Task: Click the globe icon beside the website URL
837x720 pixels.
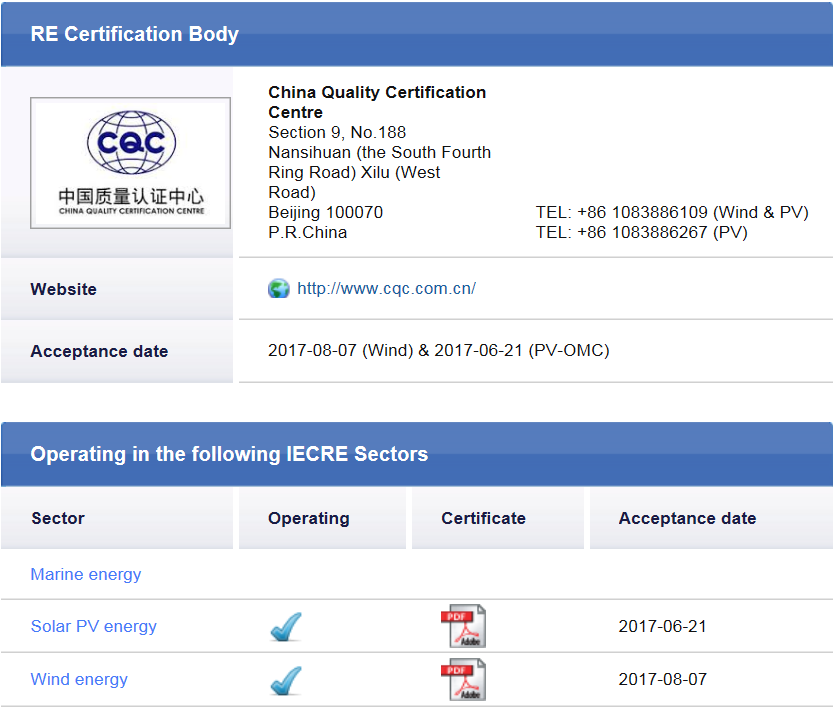Action: [279, 289]
